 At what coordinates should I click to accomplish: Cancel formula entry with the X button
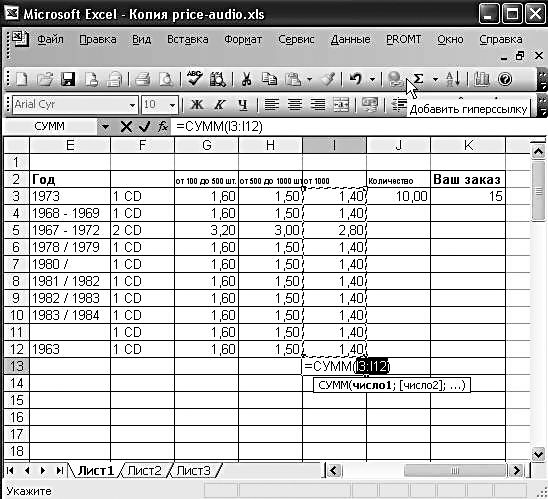point(126,126)
